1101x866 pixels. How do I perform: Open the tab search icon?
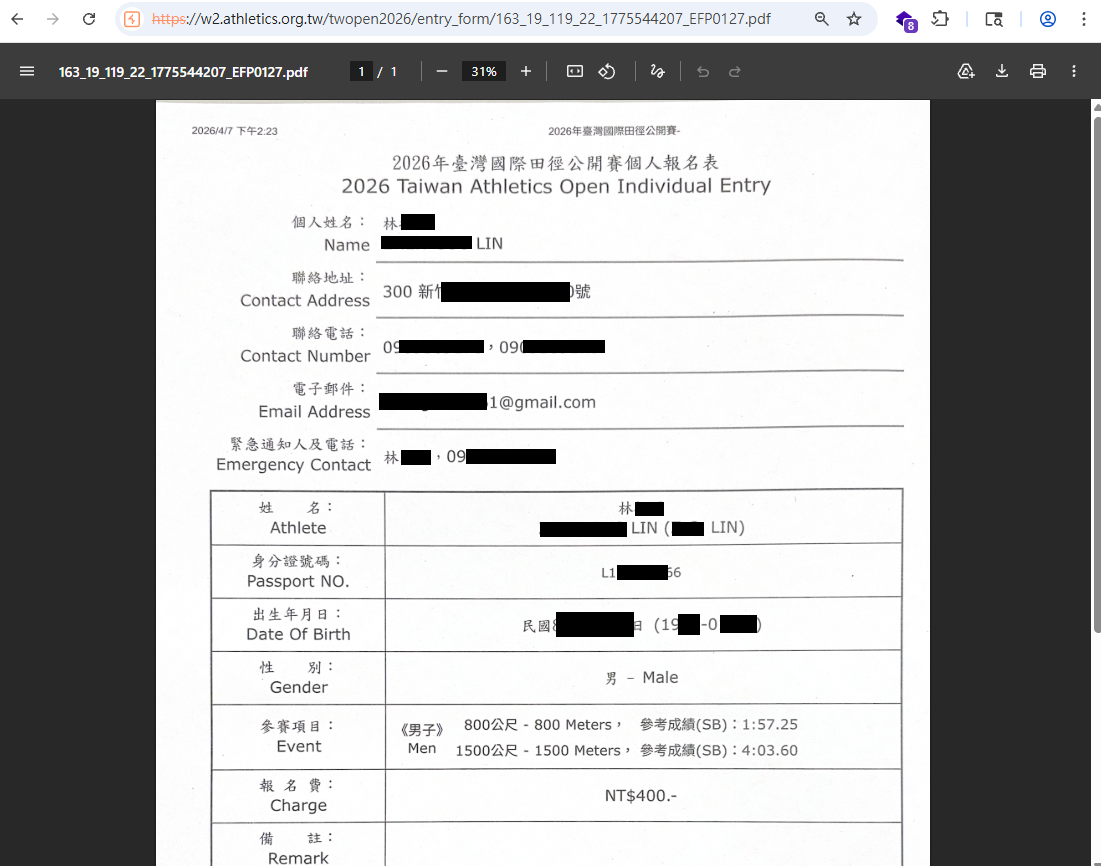click(994, 19)
